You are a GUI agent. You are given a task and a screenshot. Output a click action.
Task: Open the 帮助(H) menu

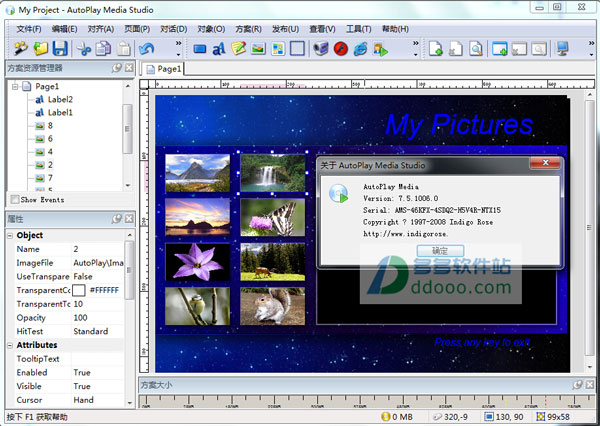[x=395, y=29]
